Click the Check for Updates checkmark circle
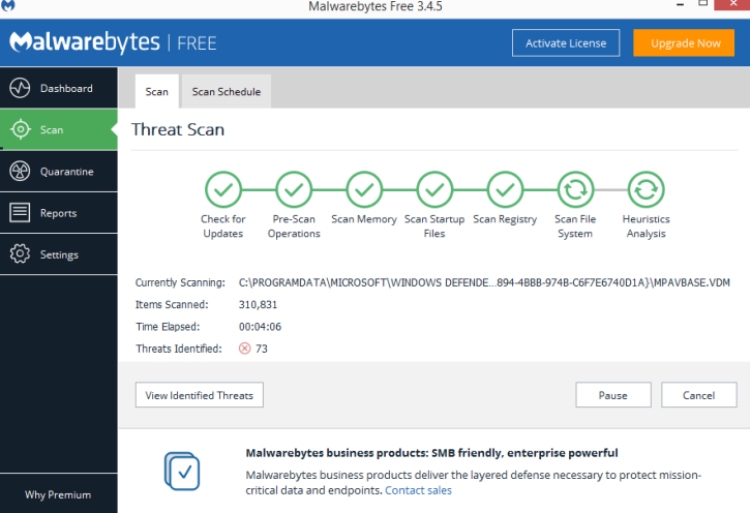 click(x=223, y=190)
